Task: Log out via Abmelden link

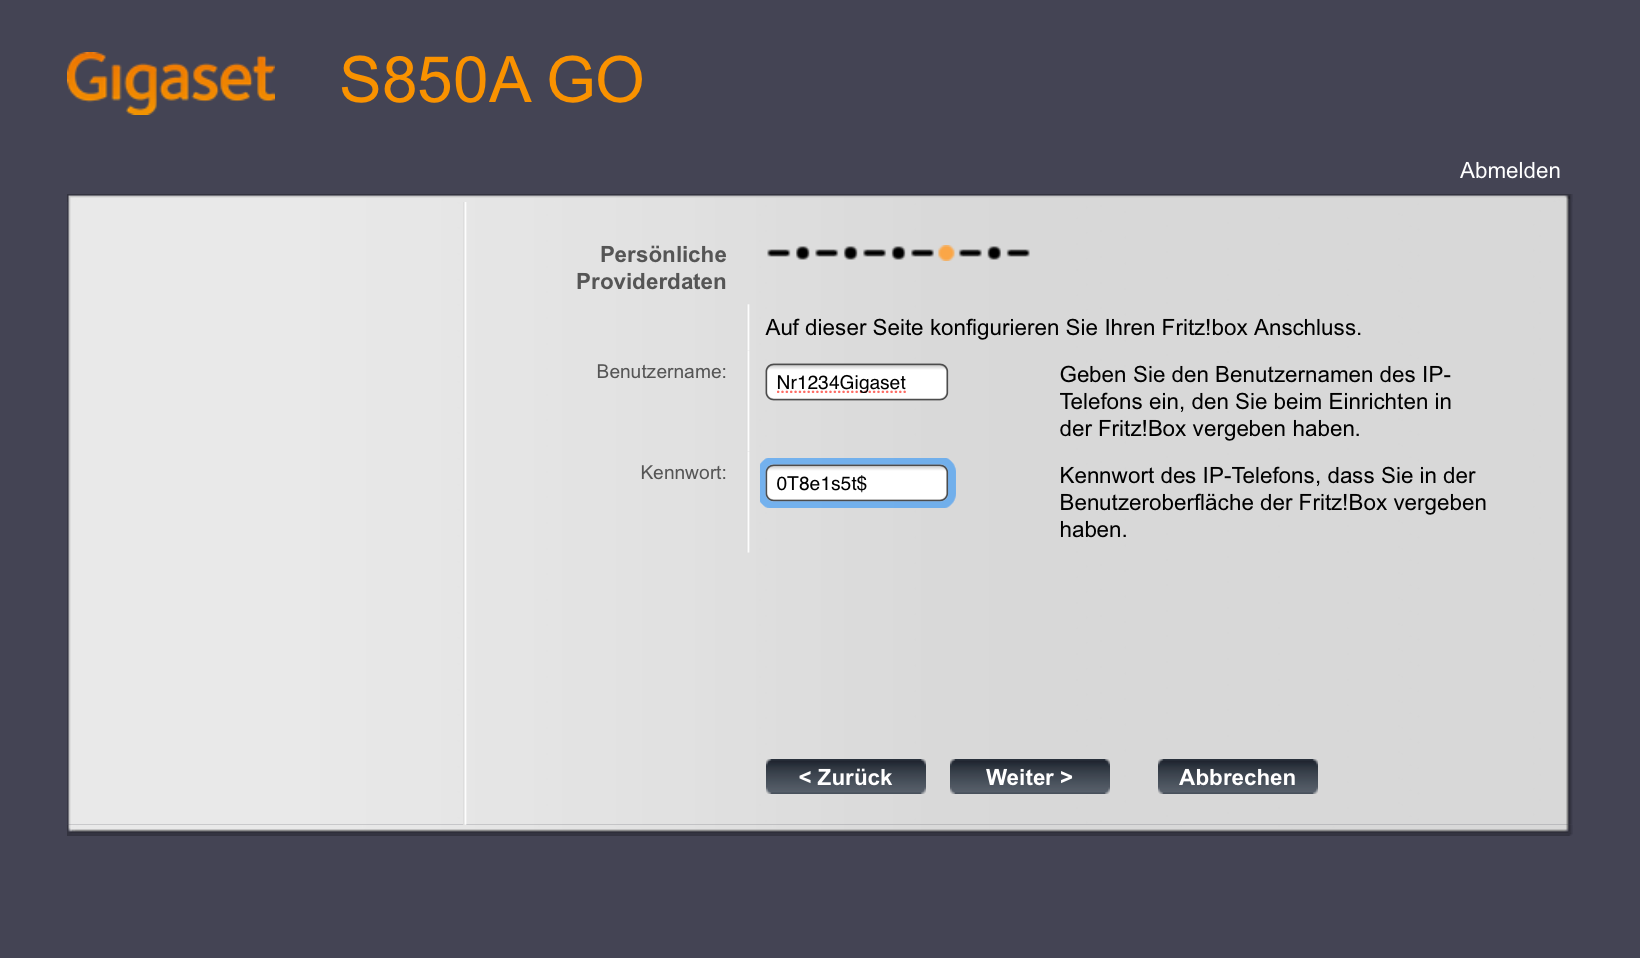Action: click(1509, 170)
